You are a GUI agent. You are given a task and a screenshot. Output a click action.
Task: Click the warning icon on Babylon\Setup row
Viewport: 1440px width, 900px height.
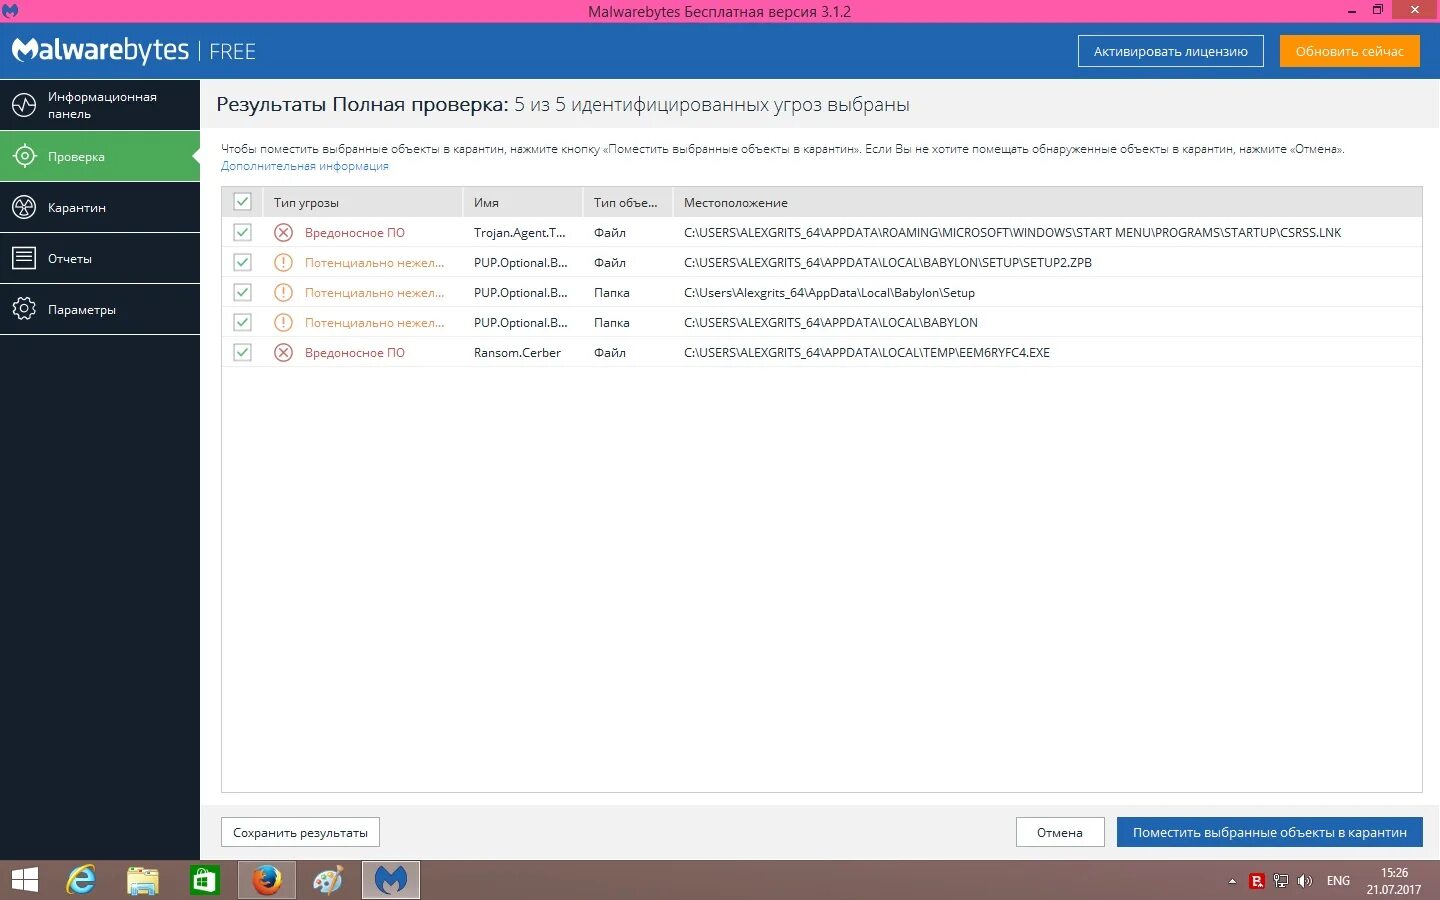284,292
